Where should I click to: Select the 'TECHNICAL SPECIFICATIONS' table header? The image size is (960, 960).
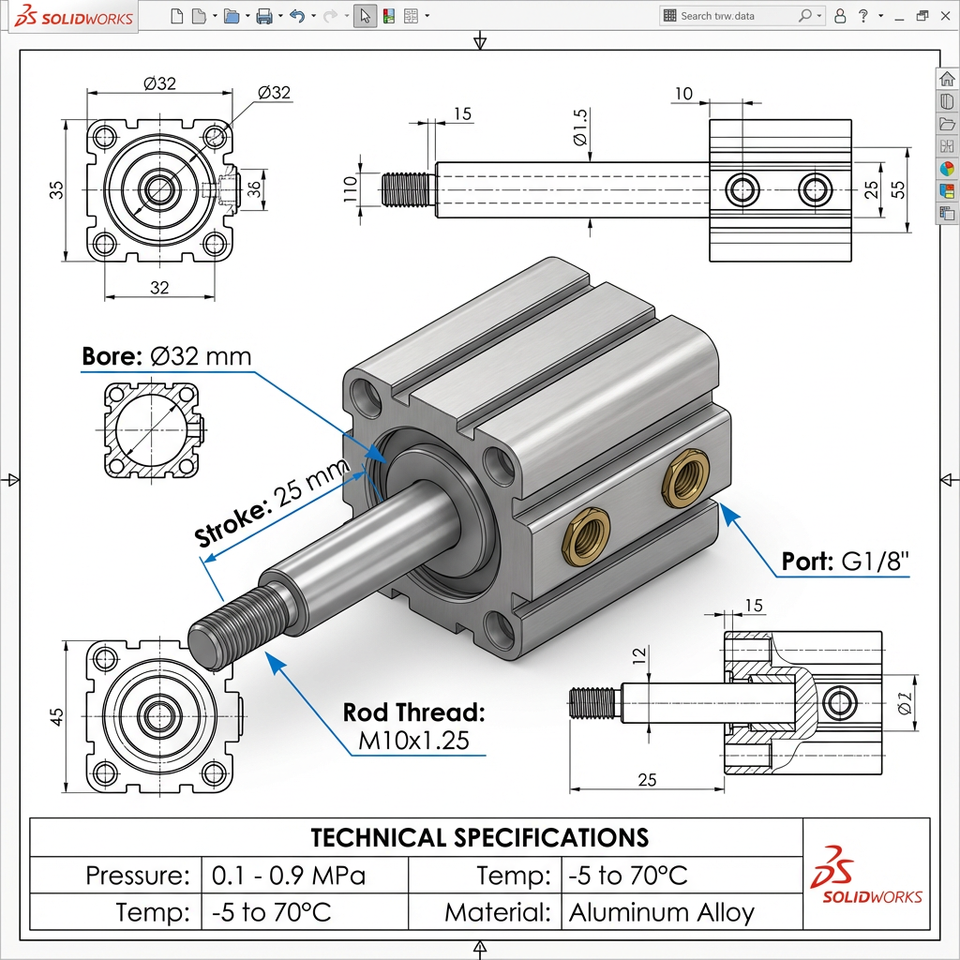click(479, 837)
